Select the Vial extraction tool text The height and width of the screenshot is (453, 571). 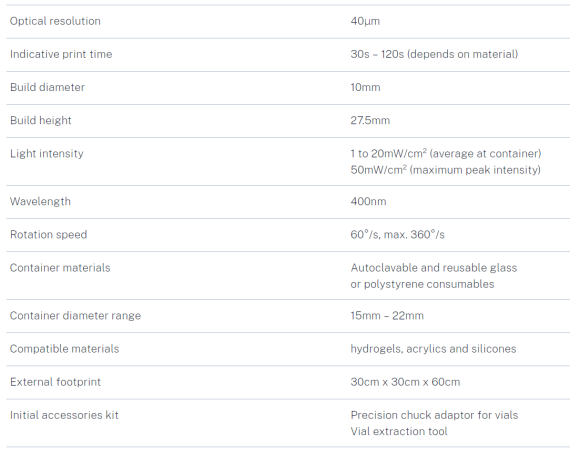399,432
